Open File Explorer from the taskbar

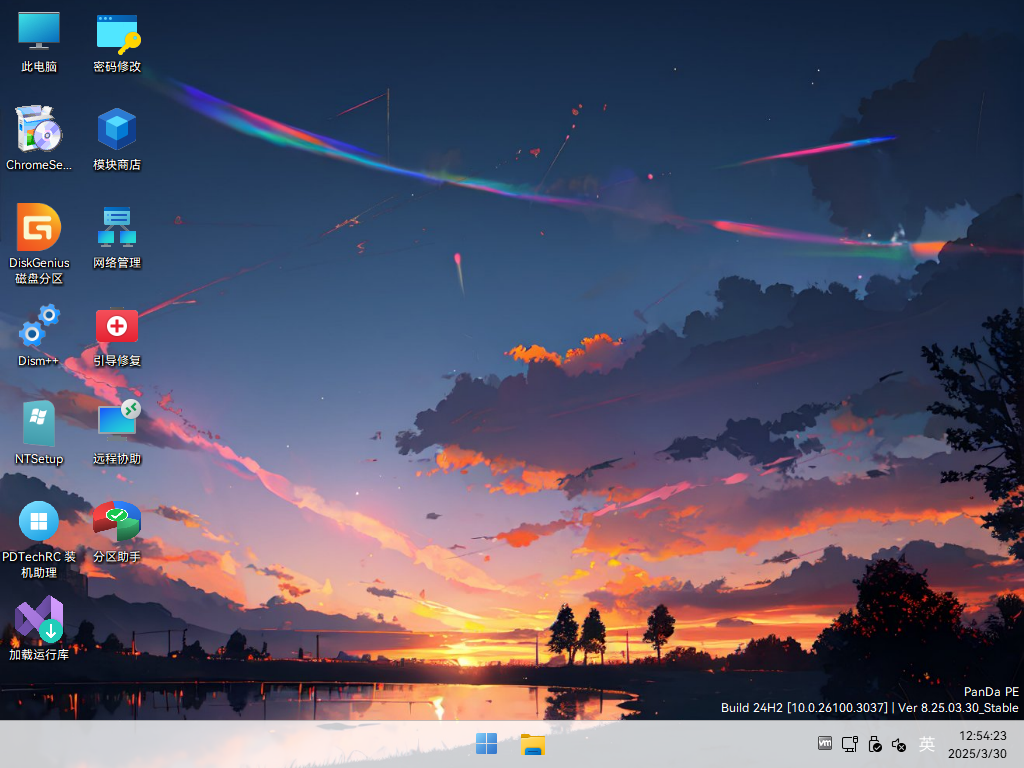[x=533, y=744]
